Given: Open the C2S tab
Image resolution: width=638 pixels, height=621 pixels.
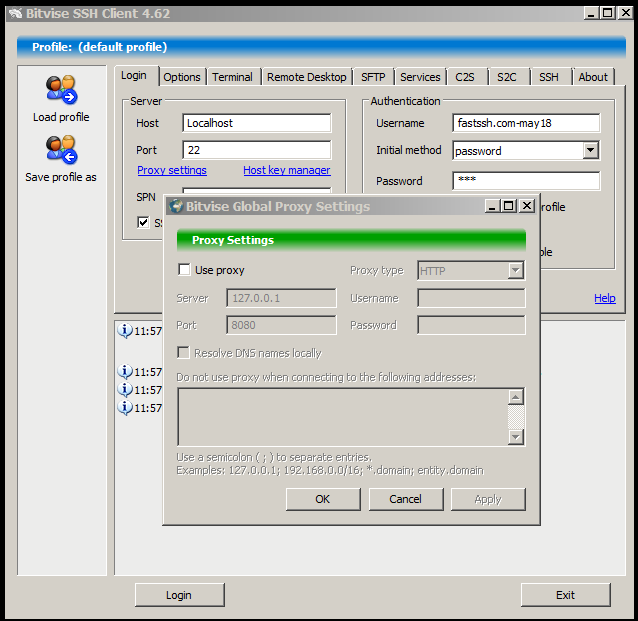Looking at the screenshot, I should (x=465, y=77).
